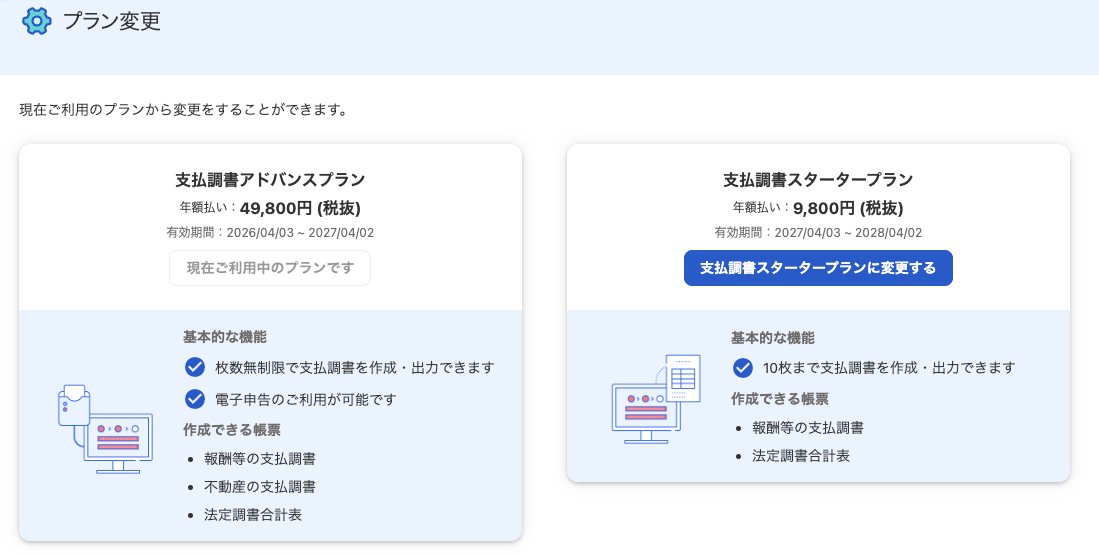Click the 枚数無制限で支払調書を作成・出力できます text

tap(355, 367)
